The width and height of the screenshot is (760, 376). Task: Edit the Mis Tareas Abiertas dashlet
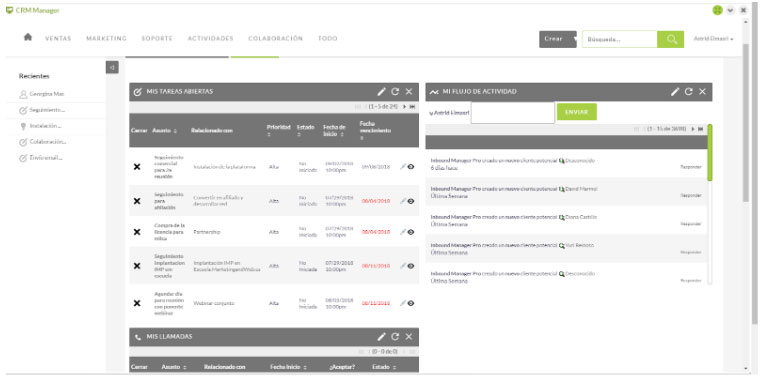(x=381, y=92)
